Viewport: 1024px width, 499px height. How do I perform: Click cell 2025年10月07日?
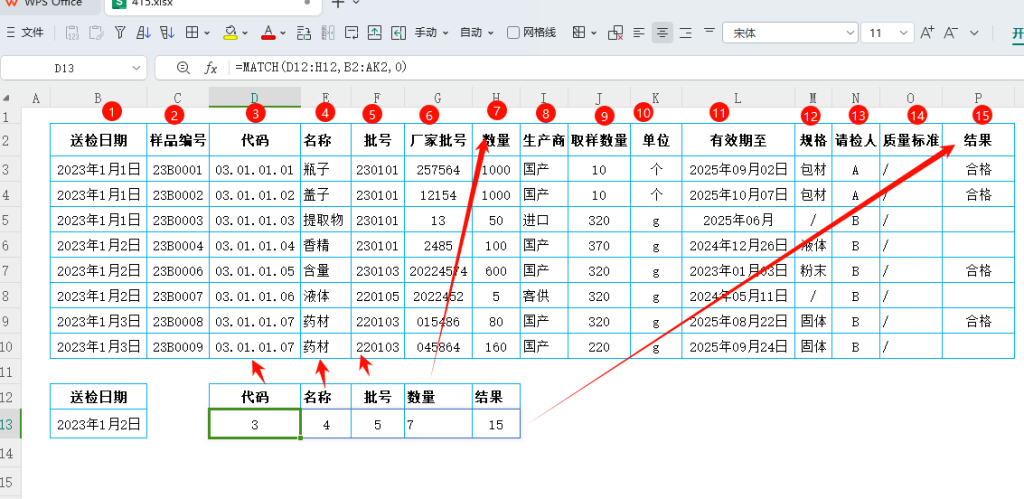[x=739, y=195]
